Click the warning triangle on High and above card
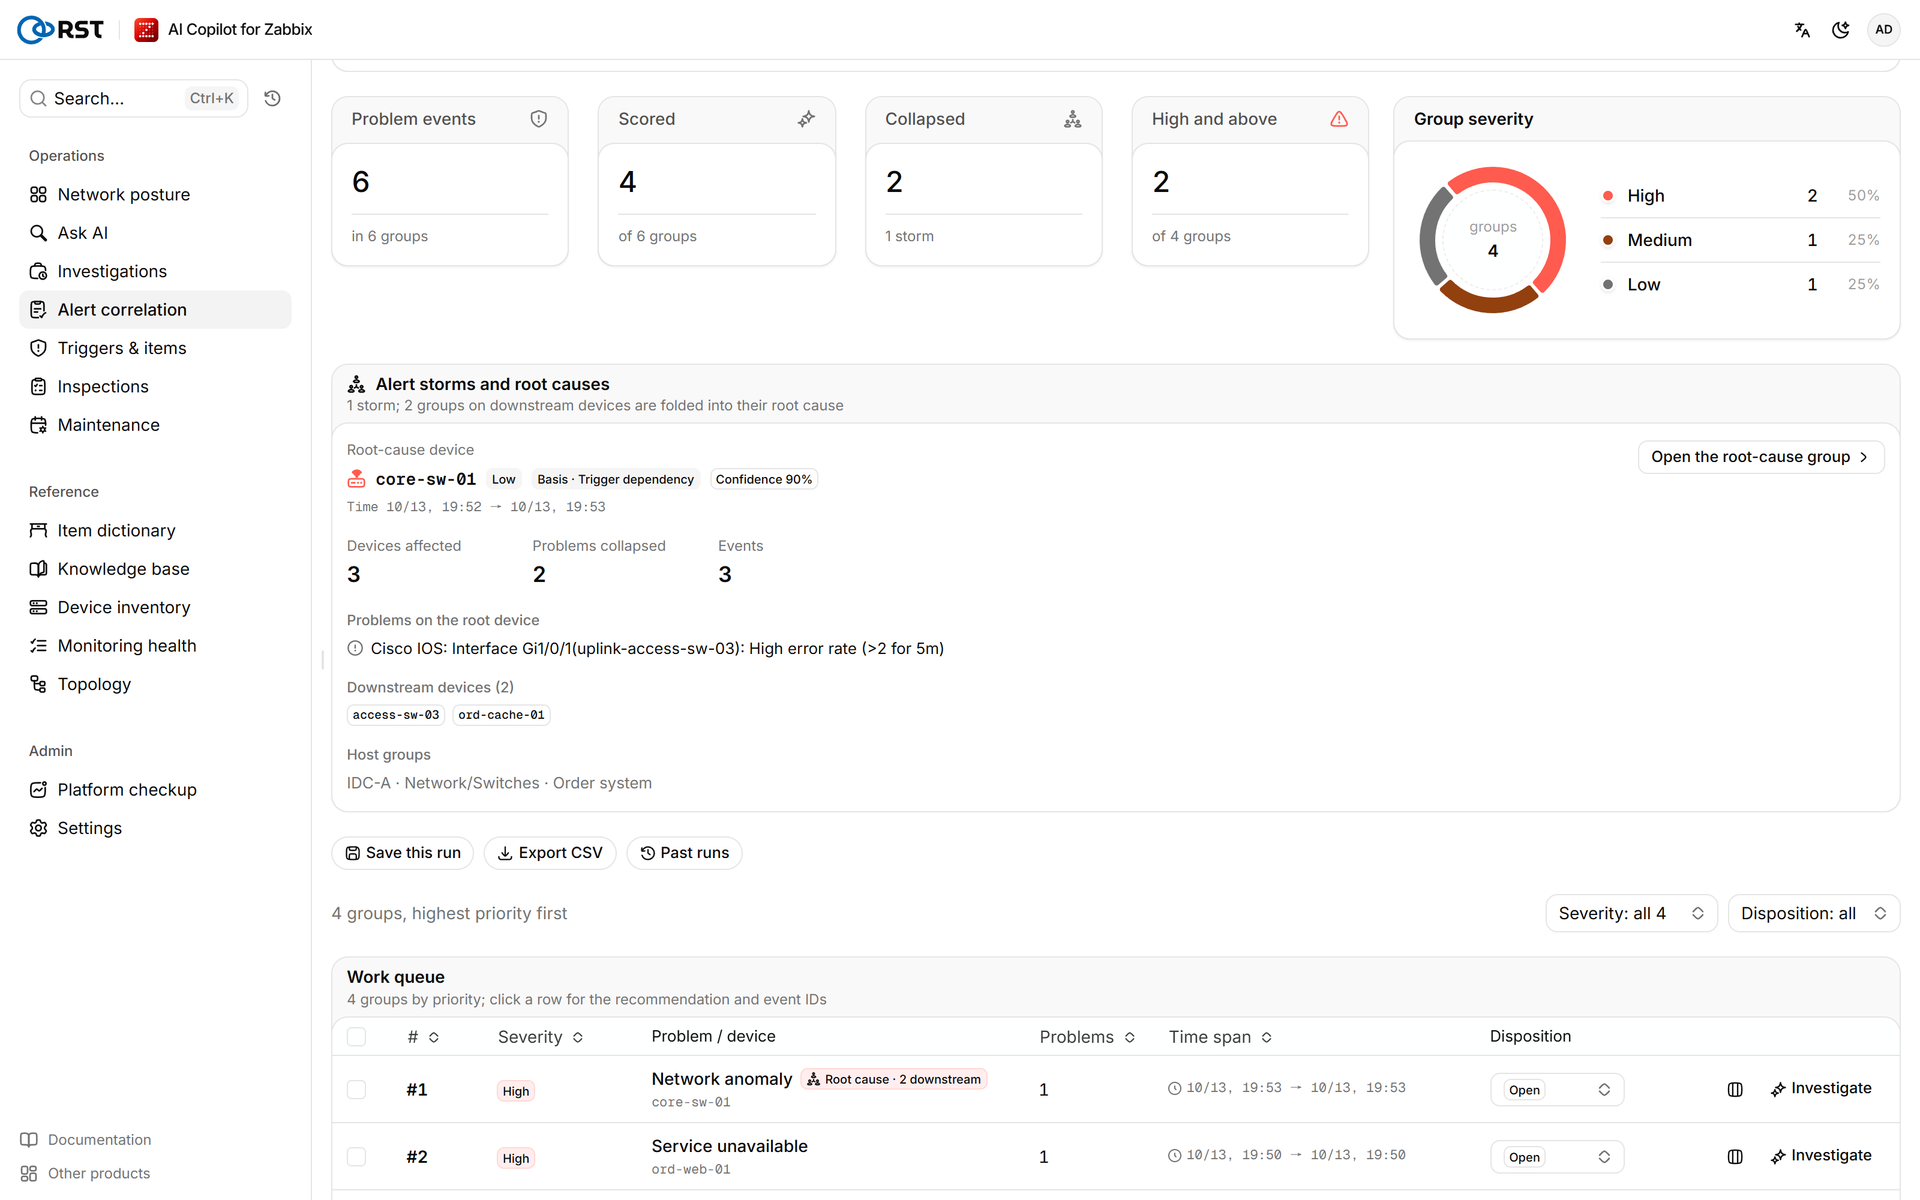Screen dimensions: 1920x1200 click(1339, 119)
